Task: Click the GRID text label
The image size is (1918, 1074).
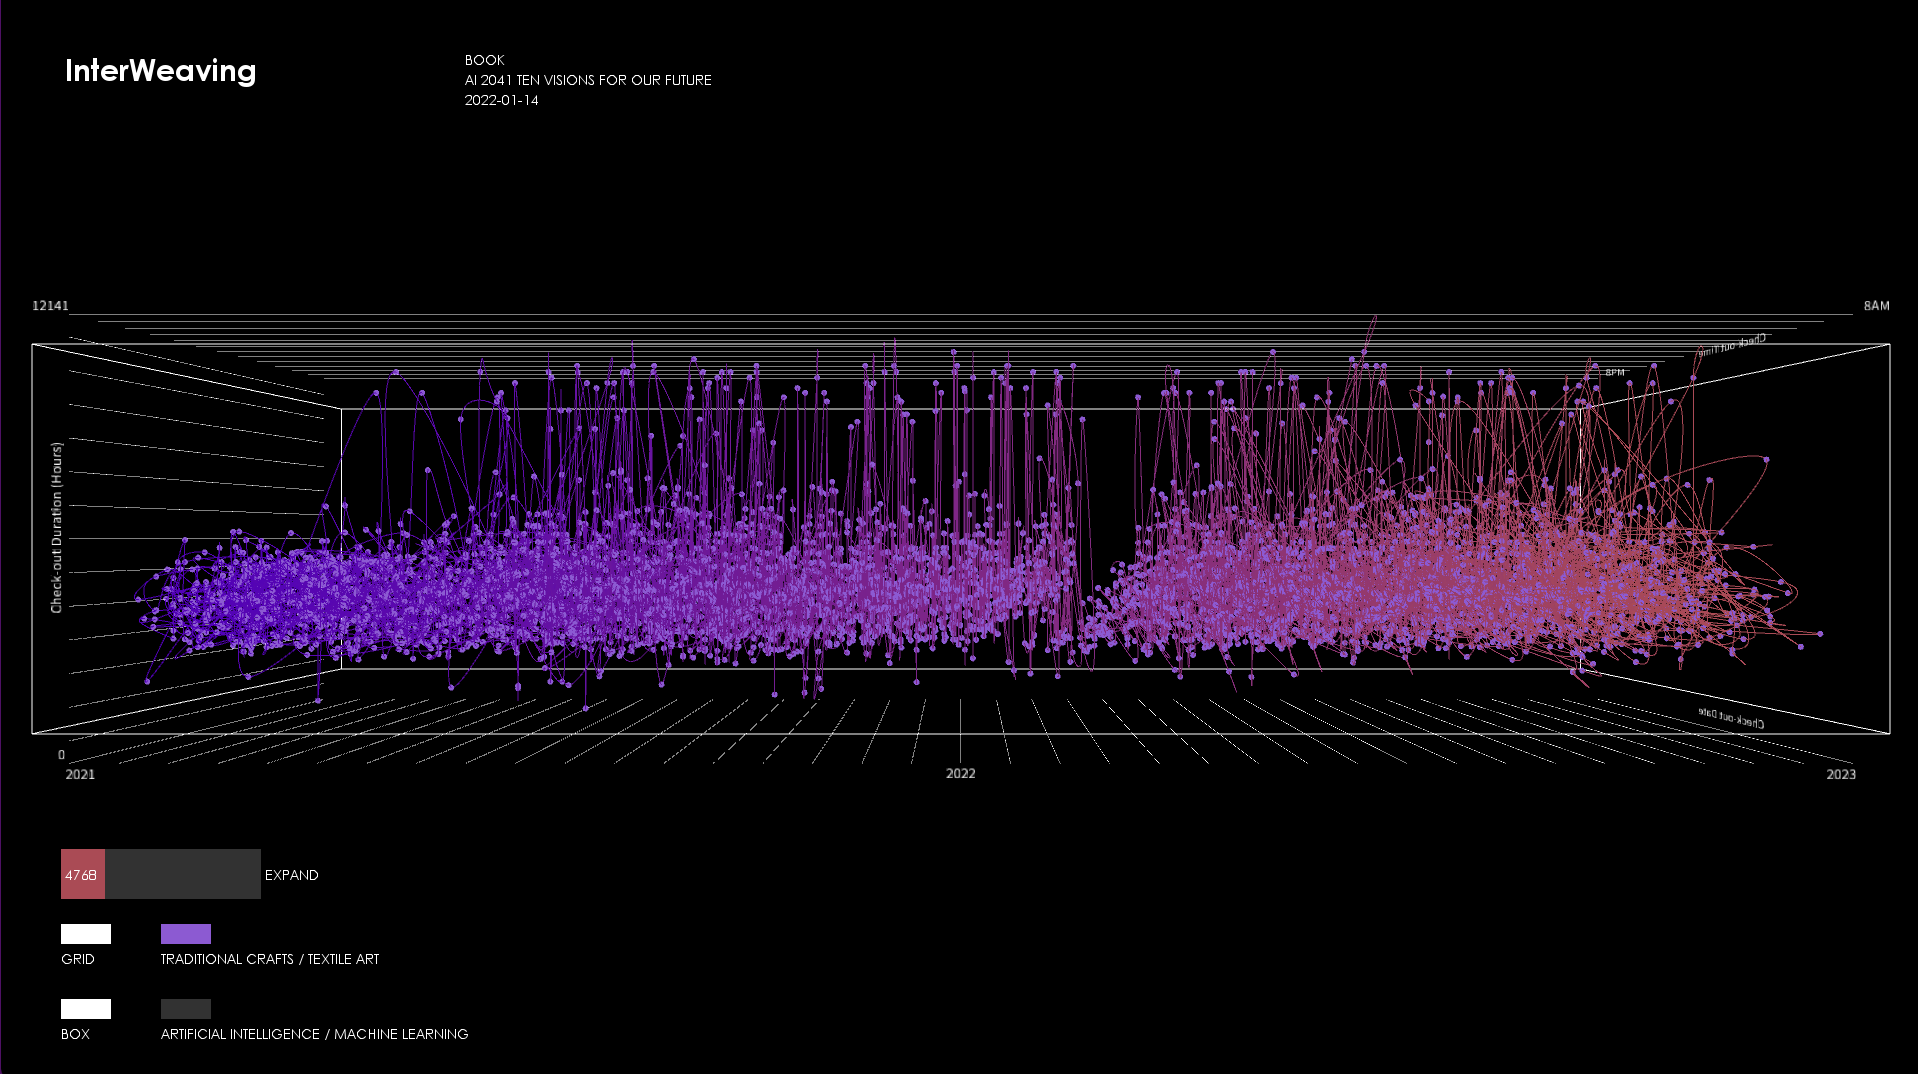Action: [x=78, y=959]
